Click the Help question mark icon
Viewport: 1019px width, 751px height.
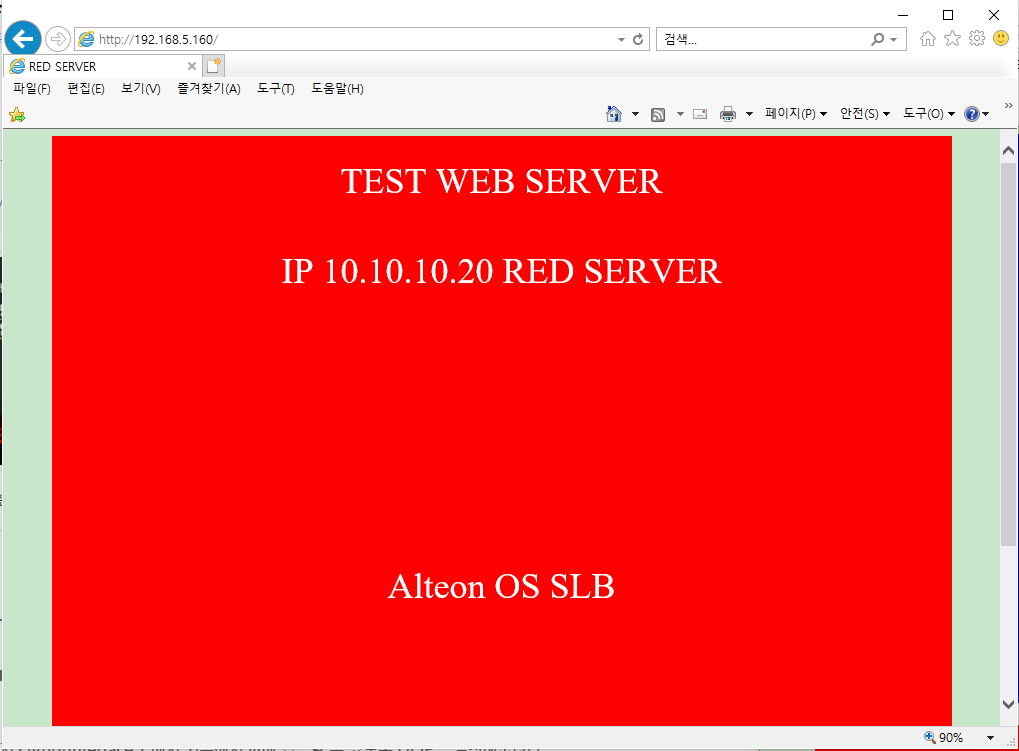(972, 114)
